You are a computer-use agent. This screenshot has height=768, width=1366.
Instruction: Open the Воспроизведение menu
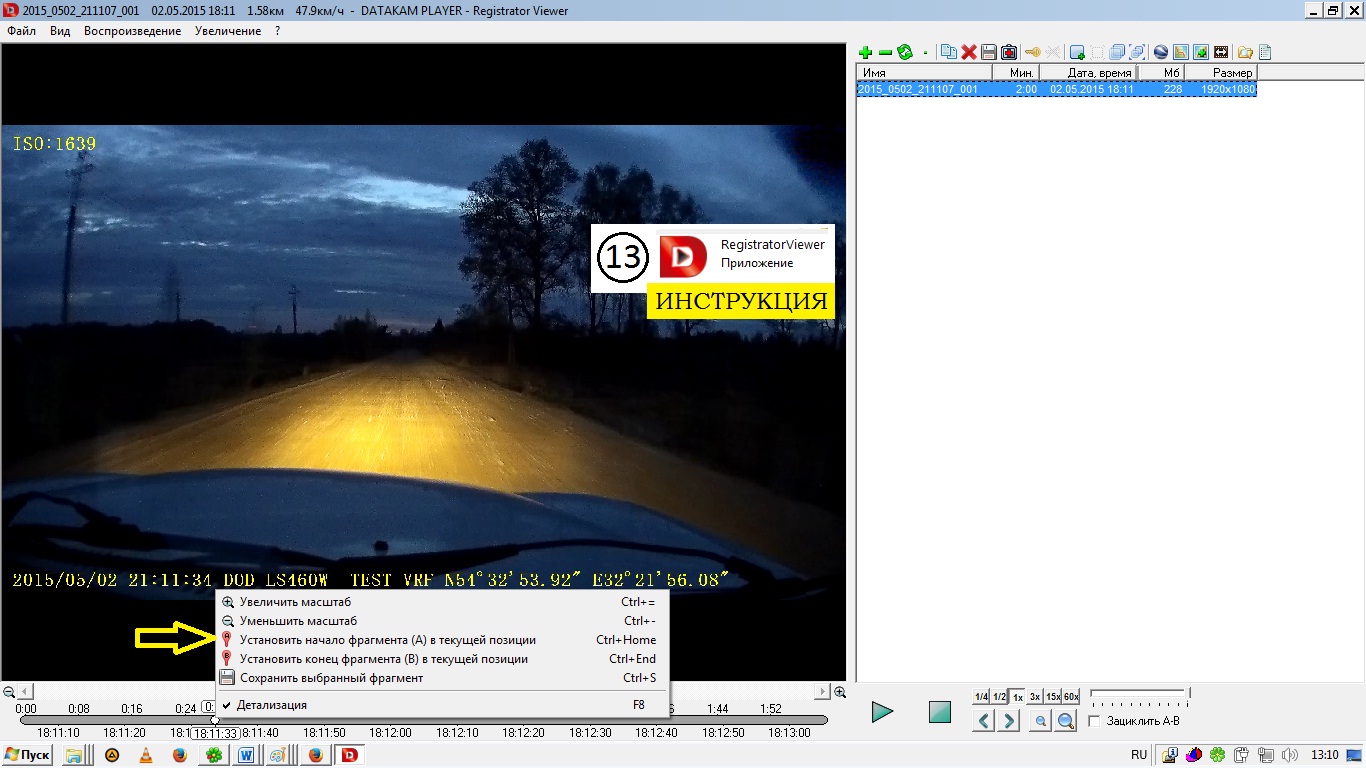[132, 31]
